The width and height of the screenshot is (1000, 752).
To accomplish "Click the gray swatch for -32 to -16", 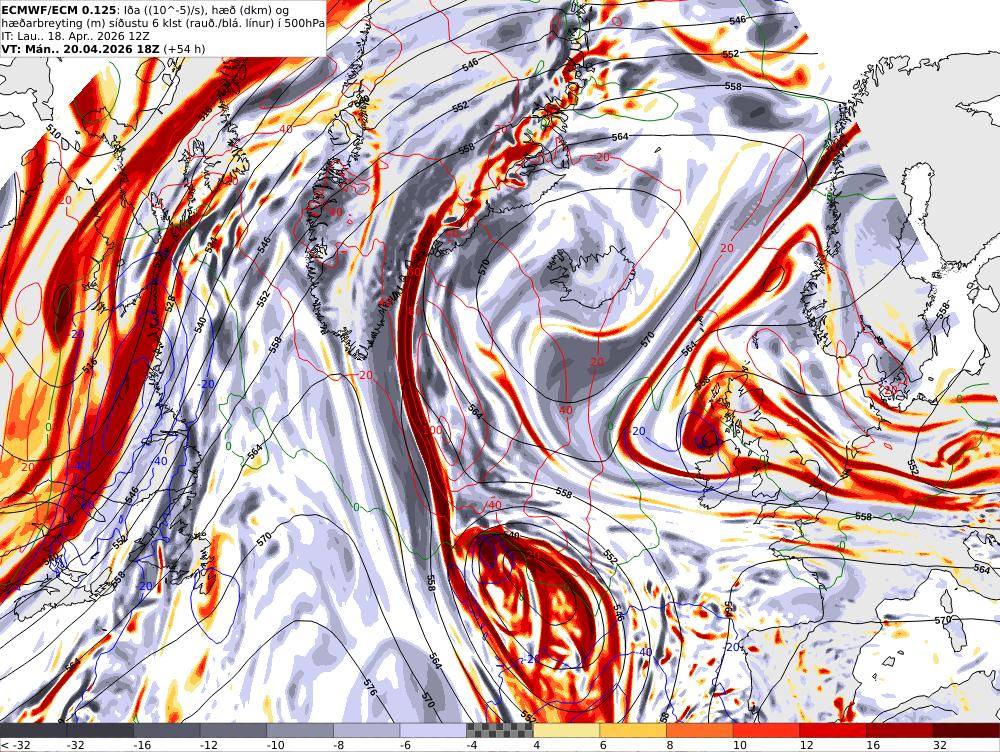I will pyautogui.click(x=100, y=730).
